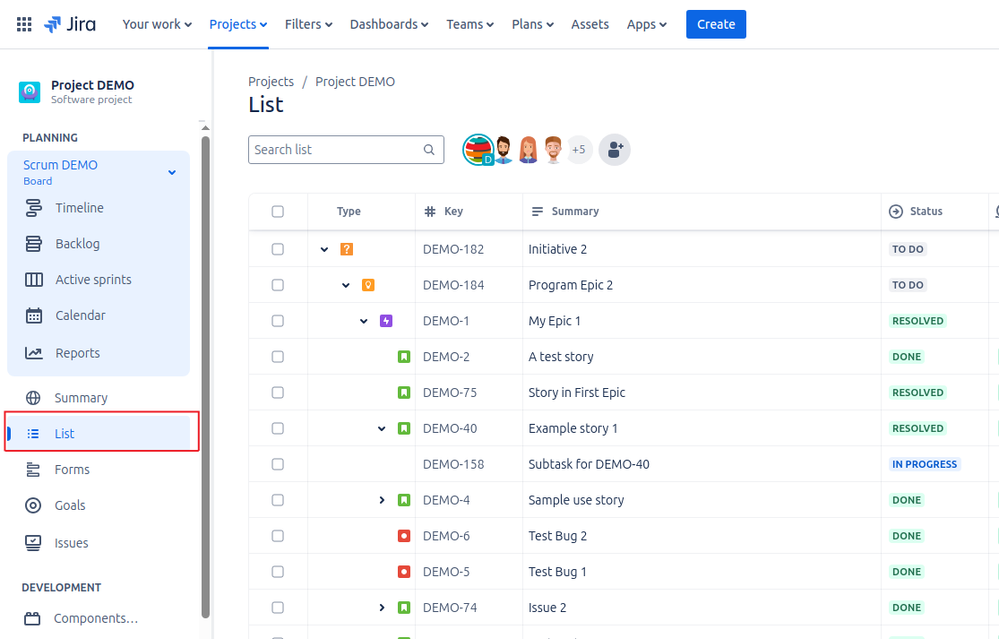Open the Scrum DEMO board dropdown chevron

[x=172, y=172]
